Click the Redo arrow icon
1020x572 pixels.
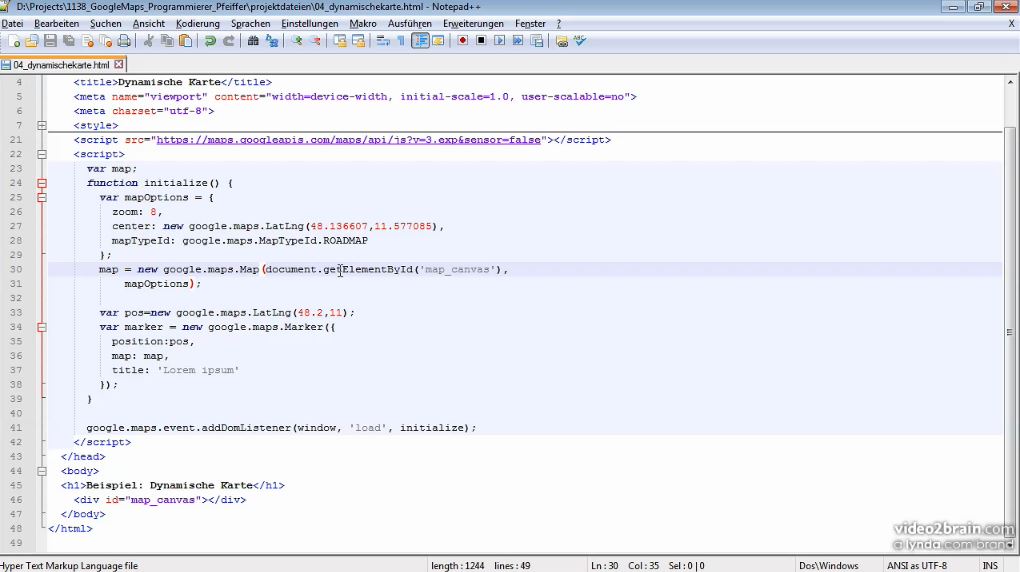(x=228, y=41)
